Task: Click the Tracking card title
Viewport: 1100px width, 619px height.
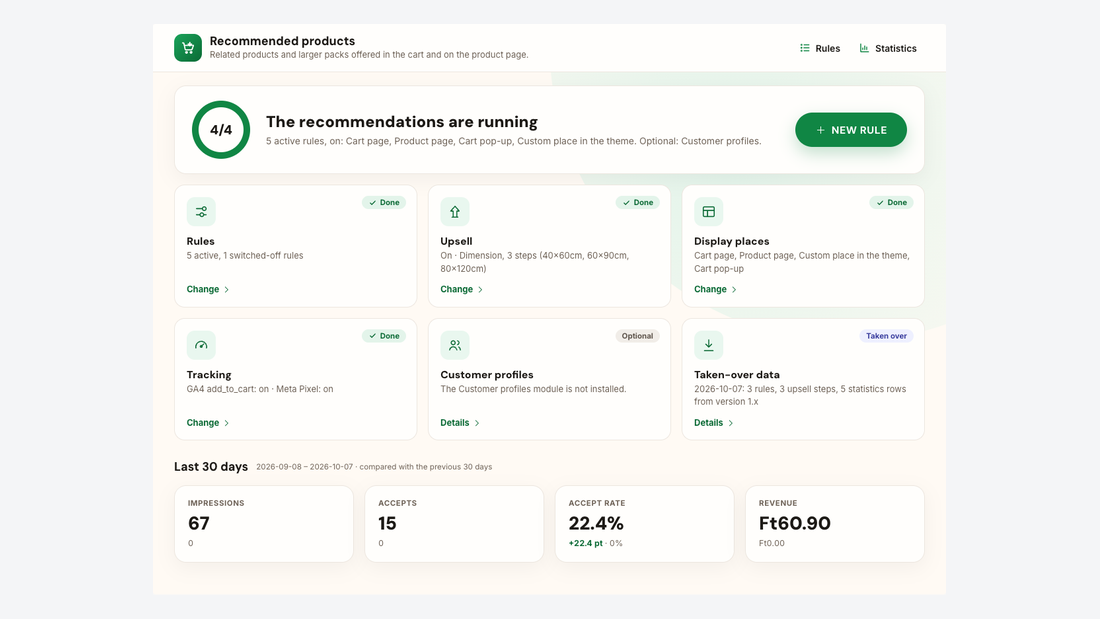Action: tap(209, 374)
